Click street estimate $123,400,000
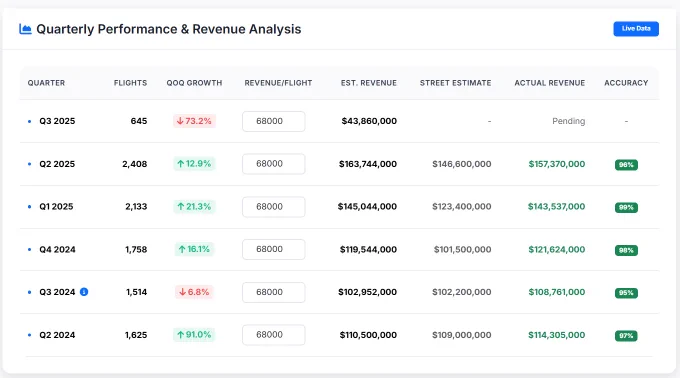The width and height of the screenshot is (680, 378). tap(462, 206)
